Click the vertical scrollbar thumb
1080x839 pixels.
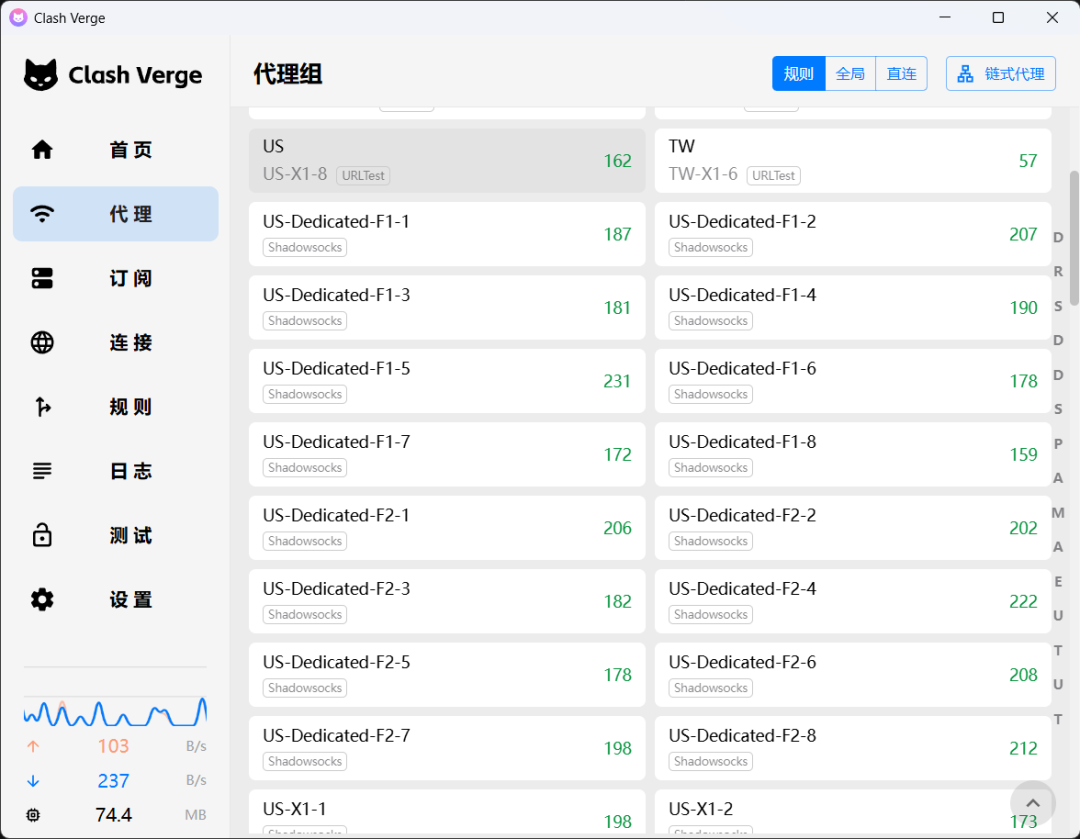[1074, 237]
